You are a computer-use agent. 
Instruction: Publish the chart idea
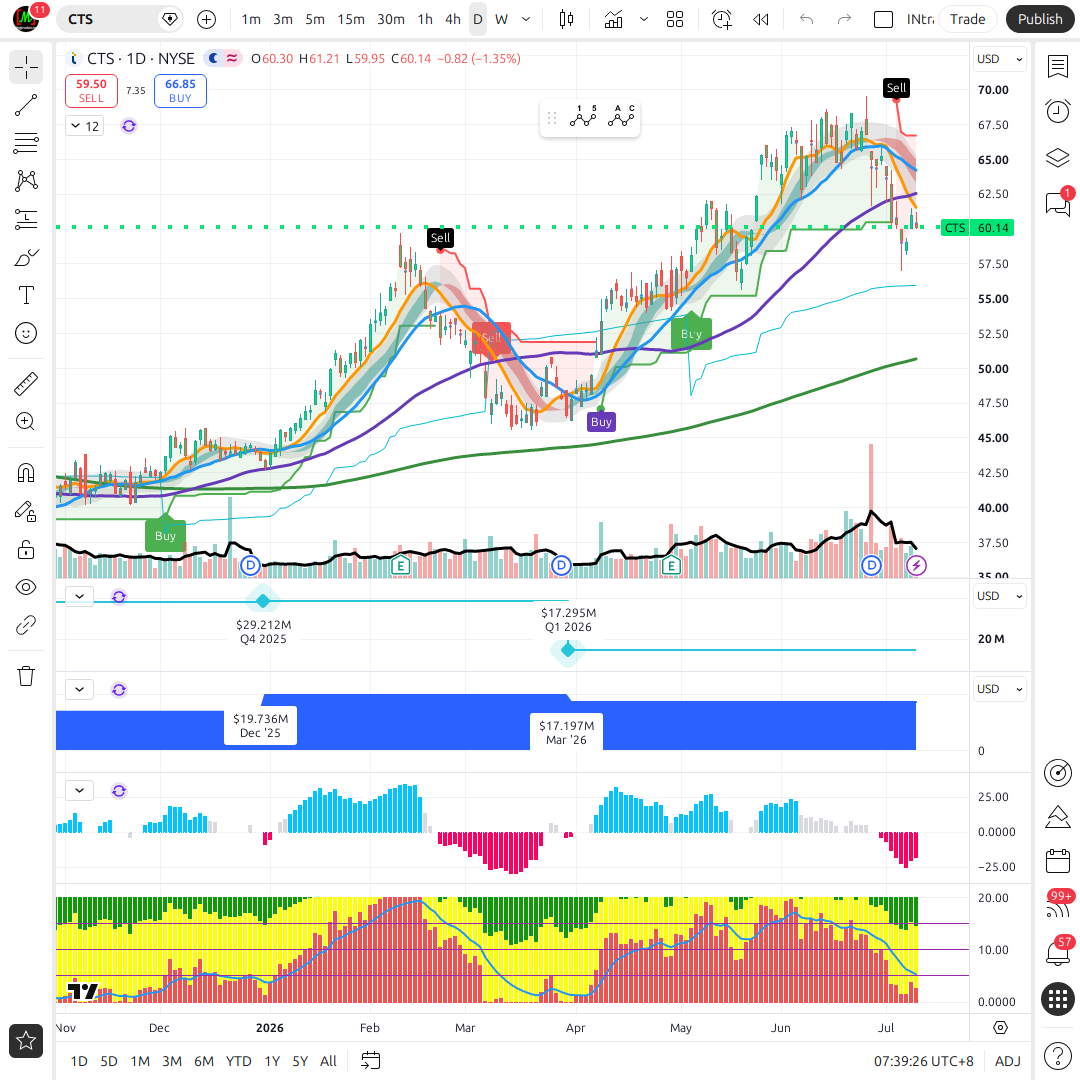(1040, 19)
